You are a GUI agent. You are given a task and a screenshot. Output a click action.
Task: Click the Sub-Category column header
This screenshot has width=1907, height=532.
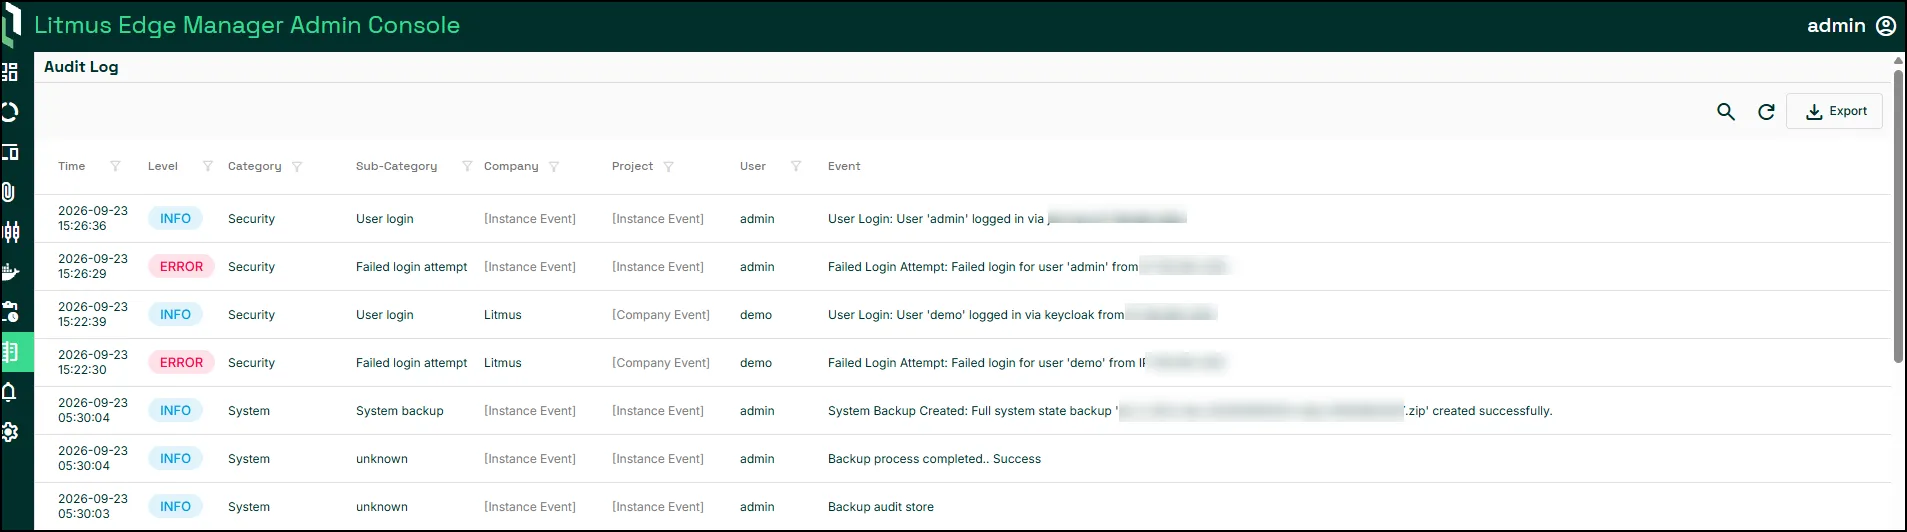[396, 166]
